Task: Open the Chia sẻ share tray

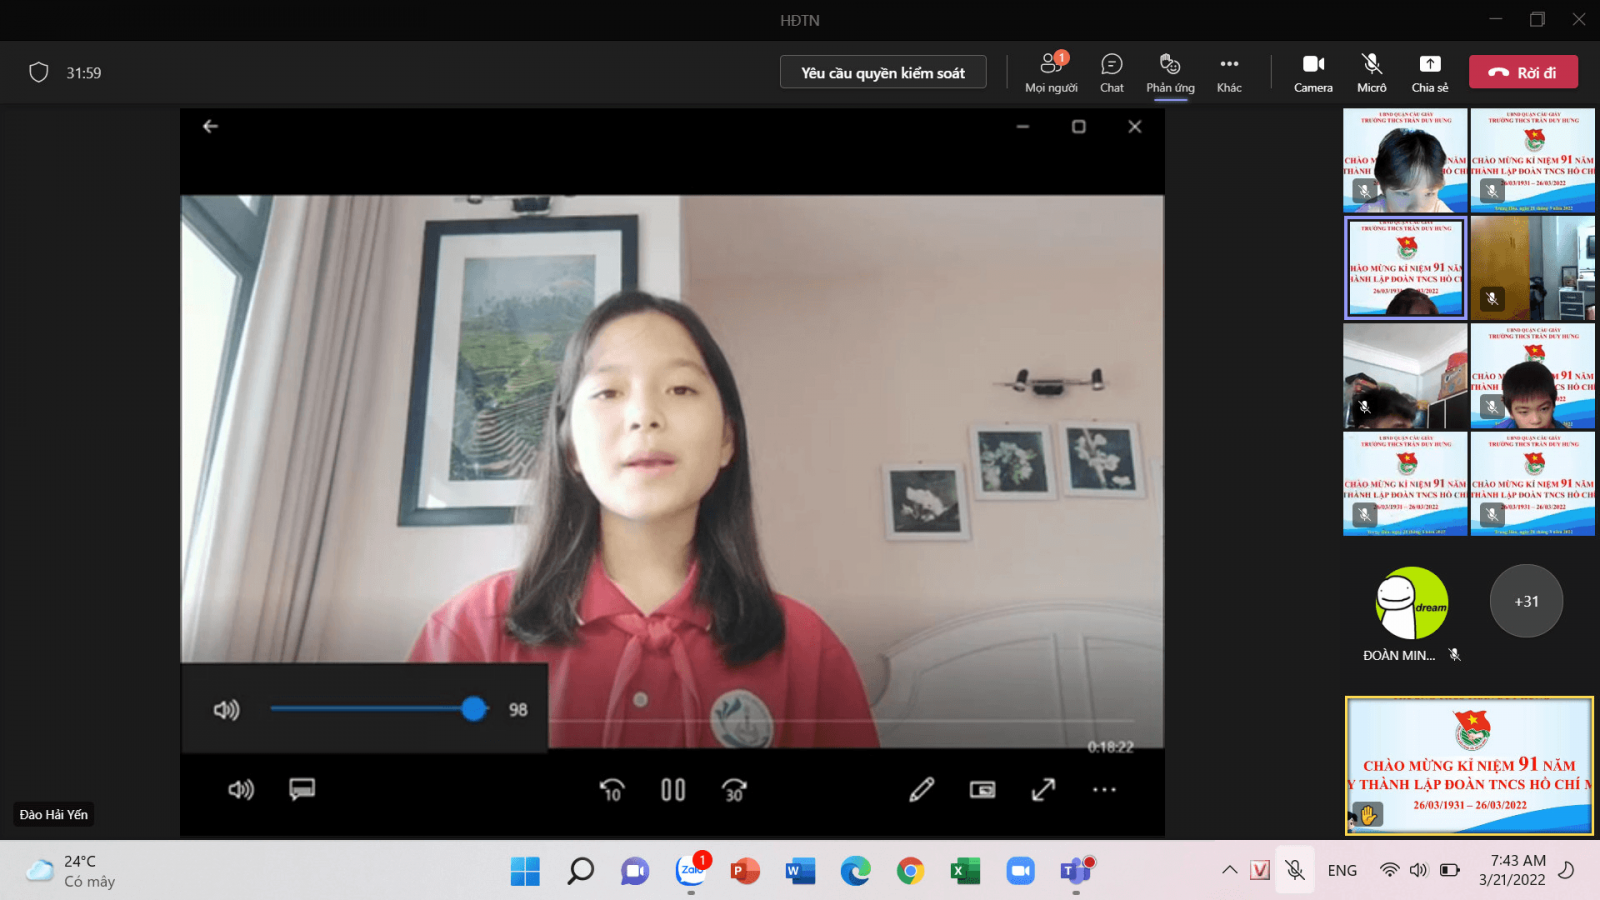Action: (x=1430, y=72)
